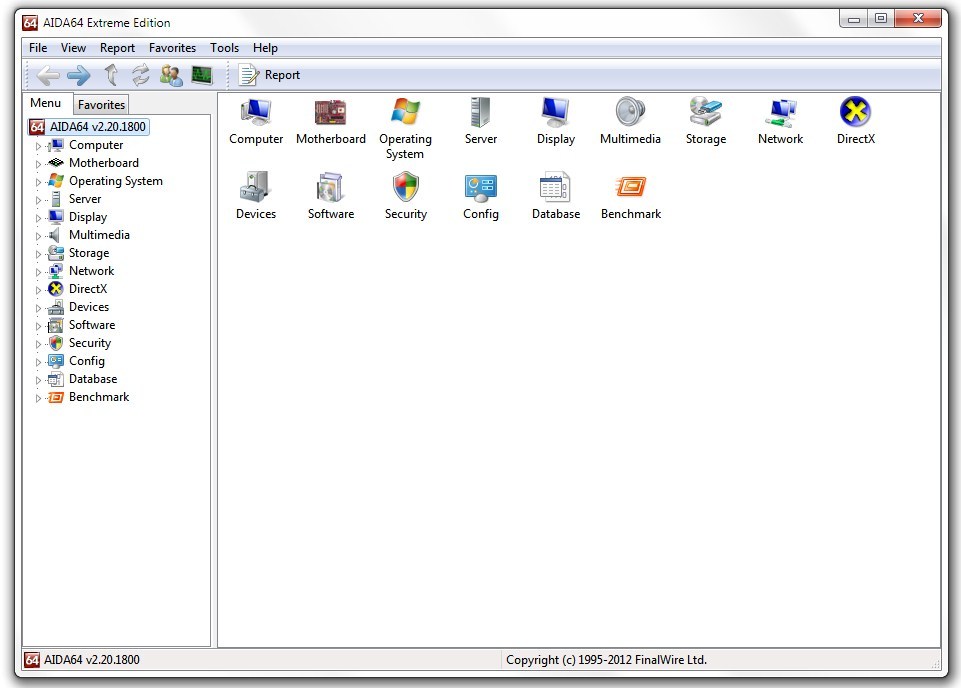This screenshot has height=688, width=961.
Task: Expand the Computer tree node
Action: (39, 146)
